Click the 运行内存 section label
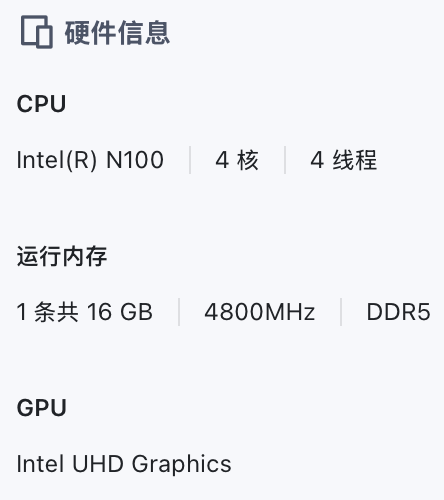The image size is (444, 500). point(62,256)
